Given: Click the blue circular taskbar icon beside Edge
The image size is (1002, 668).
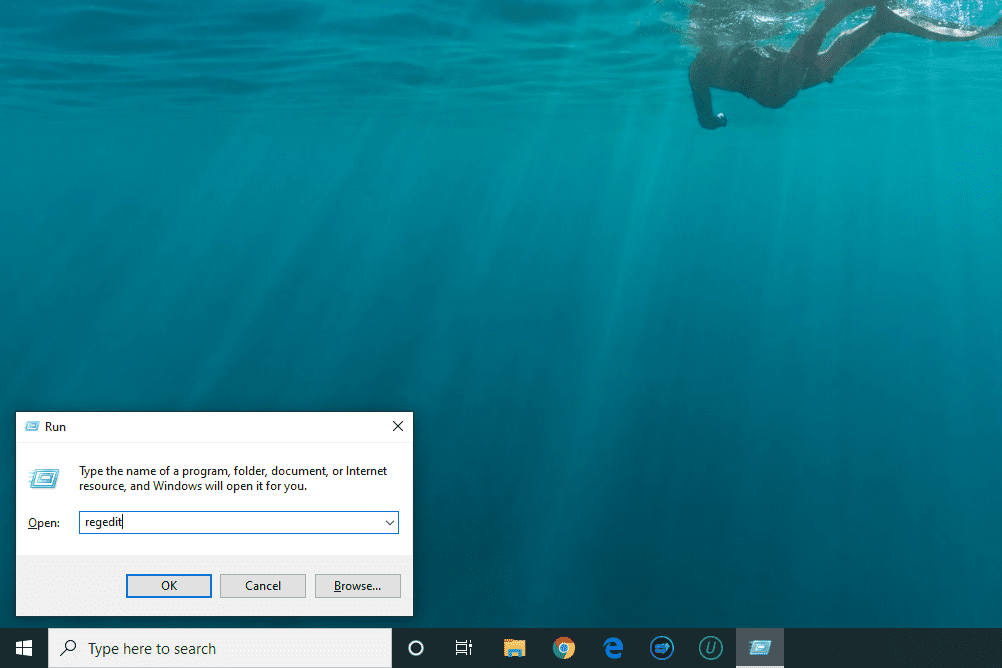Looking at the screenshot, I should [661, 648].
